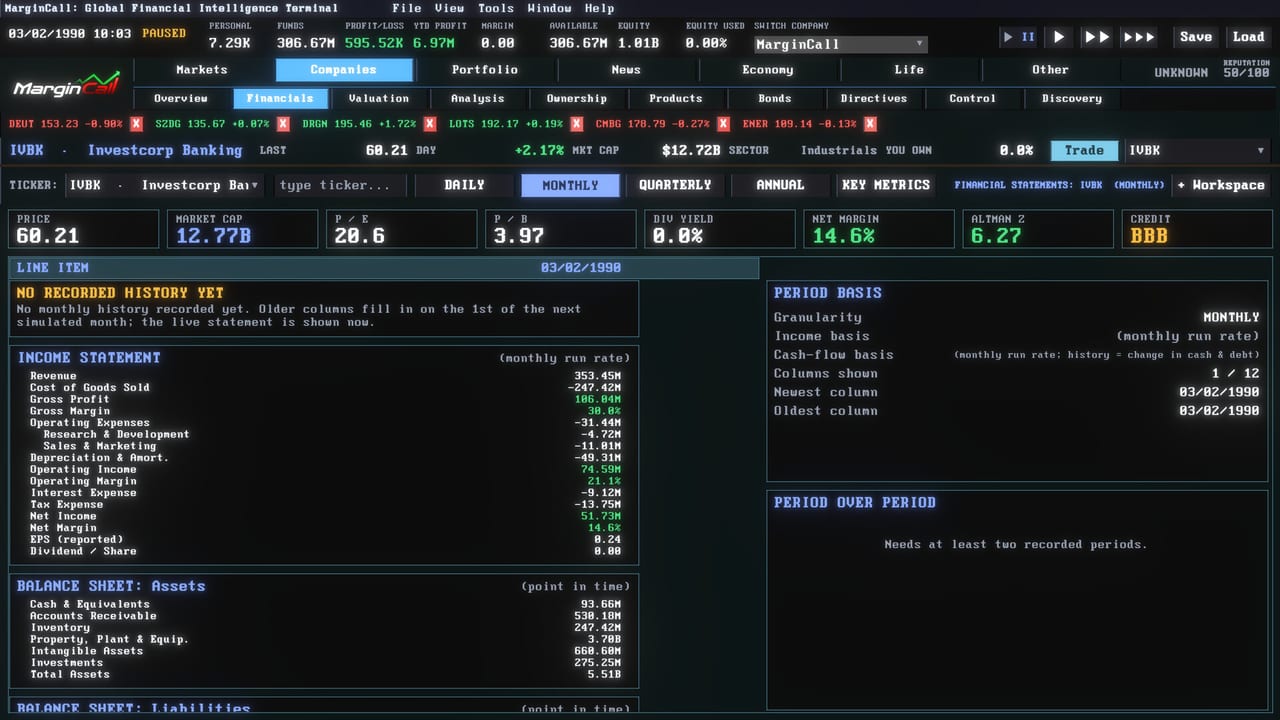The image size is (1280, 720).
Task: Open the Switch Company MarginCall dropdown
Action: pyautogui.click(x=840, y=44)
